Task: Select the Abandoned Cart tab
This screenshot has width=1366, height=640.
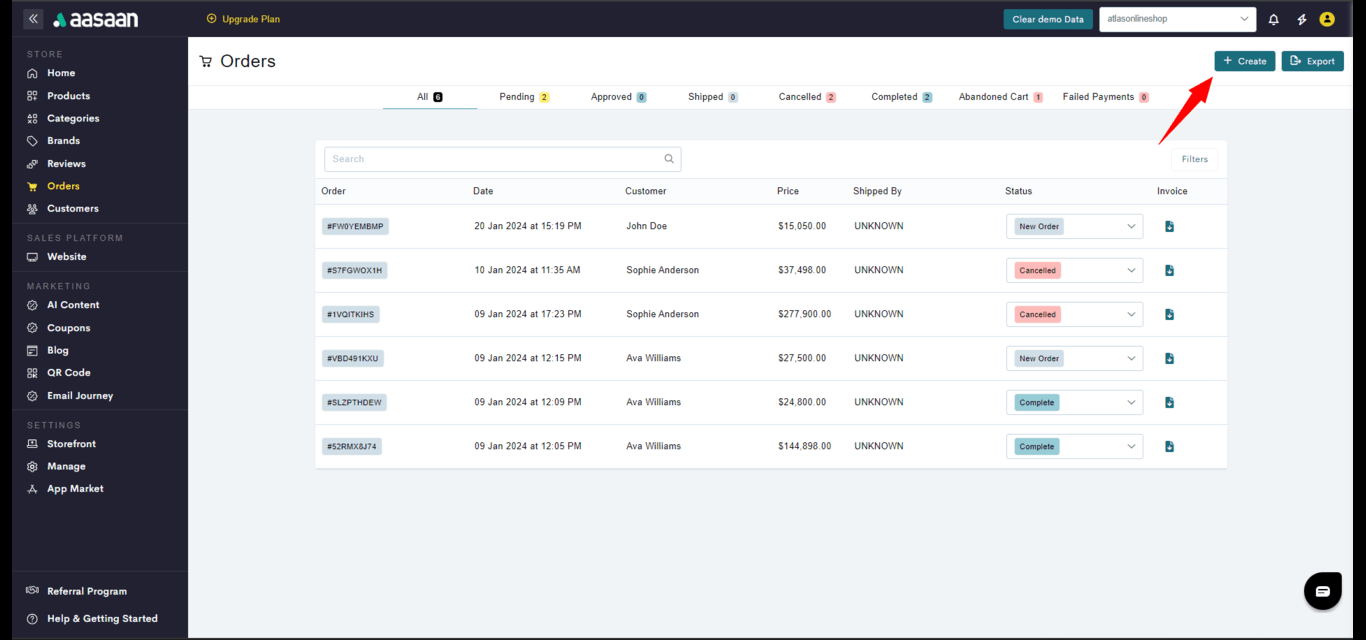Action: pos(999,97)
